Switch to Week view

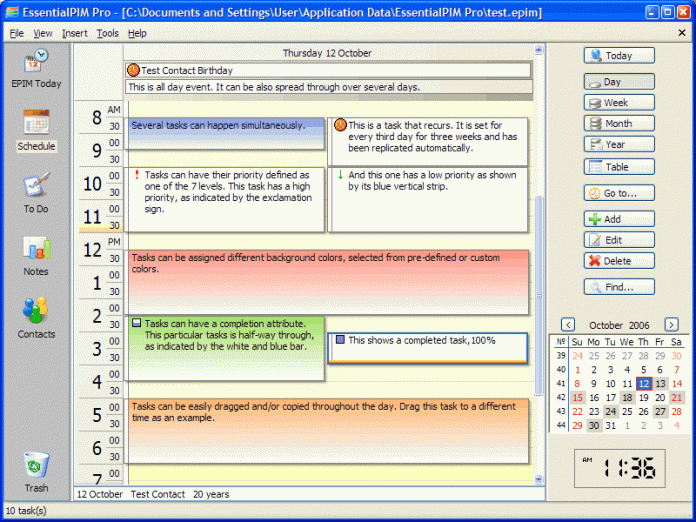click(620, 103)
